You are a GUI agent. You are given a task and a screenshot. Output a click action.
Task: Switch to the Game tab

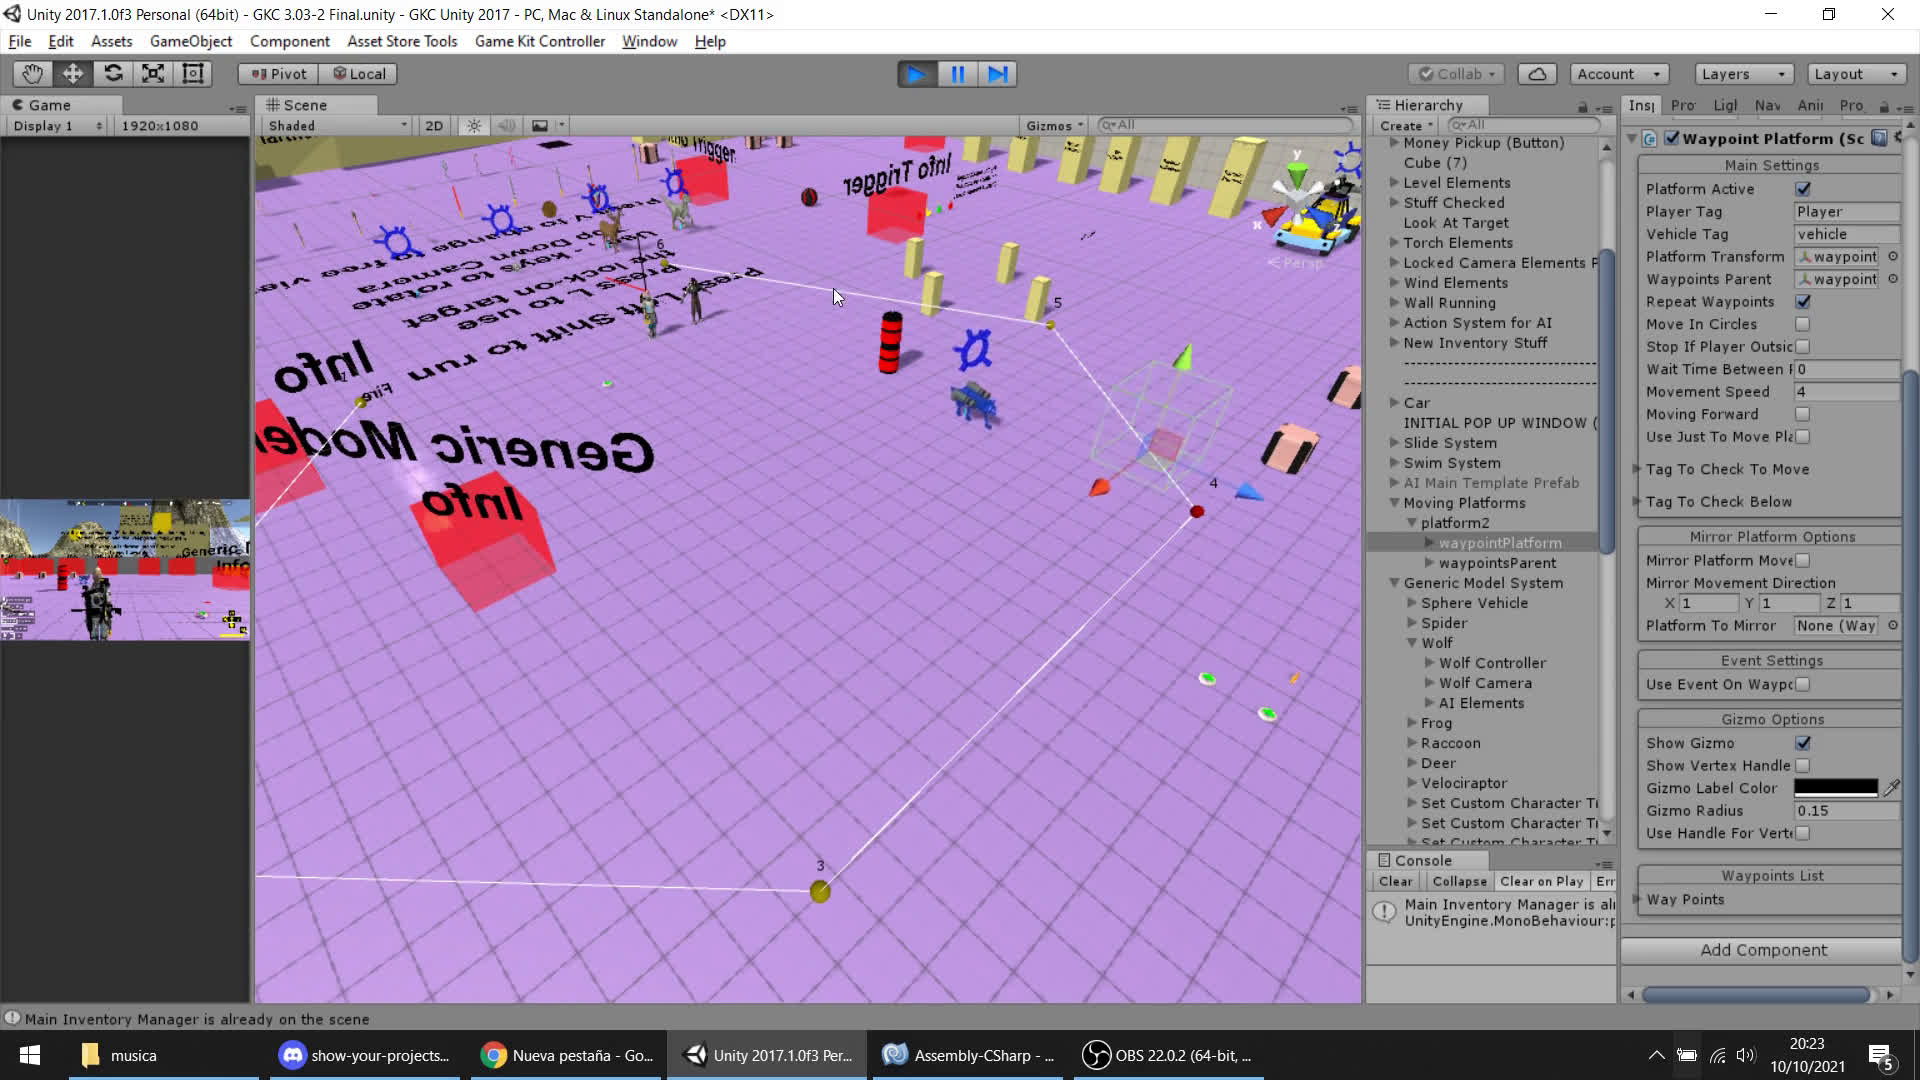(x=48, y=105)
